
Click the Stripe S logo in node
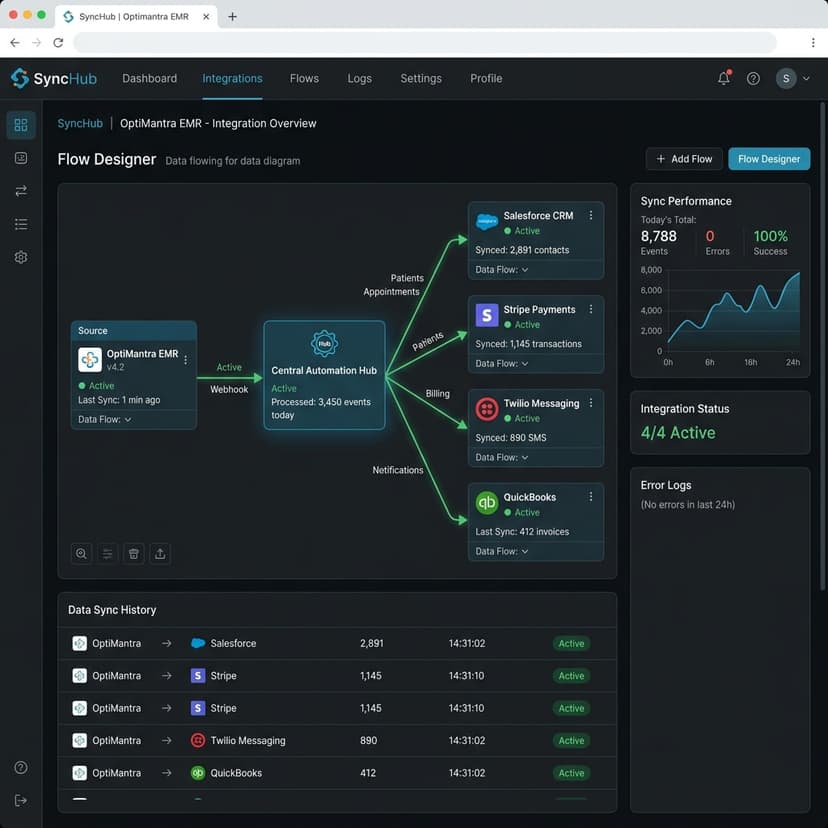tap(486, 315)
